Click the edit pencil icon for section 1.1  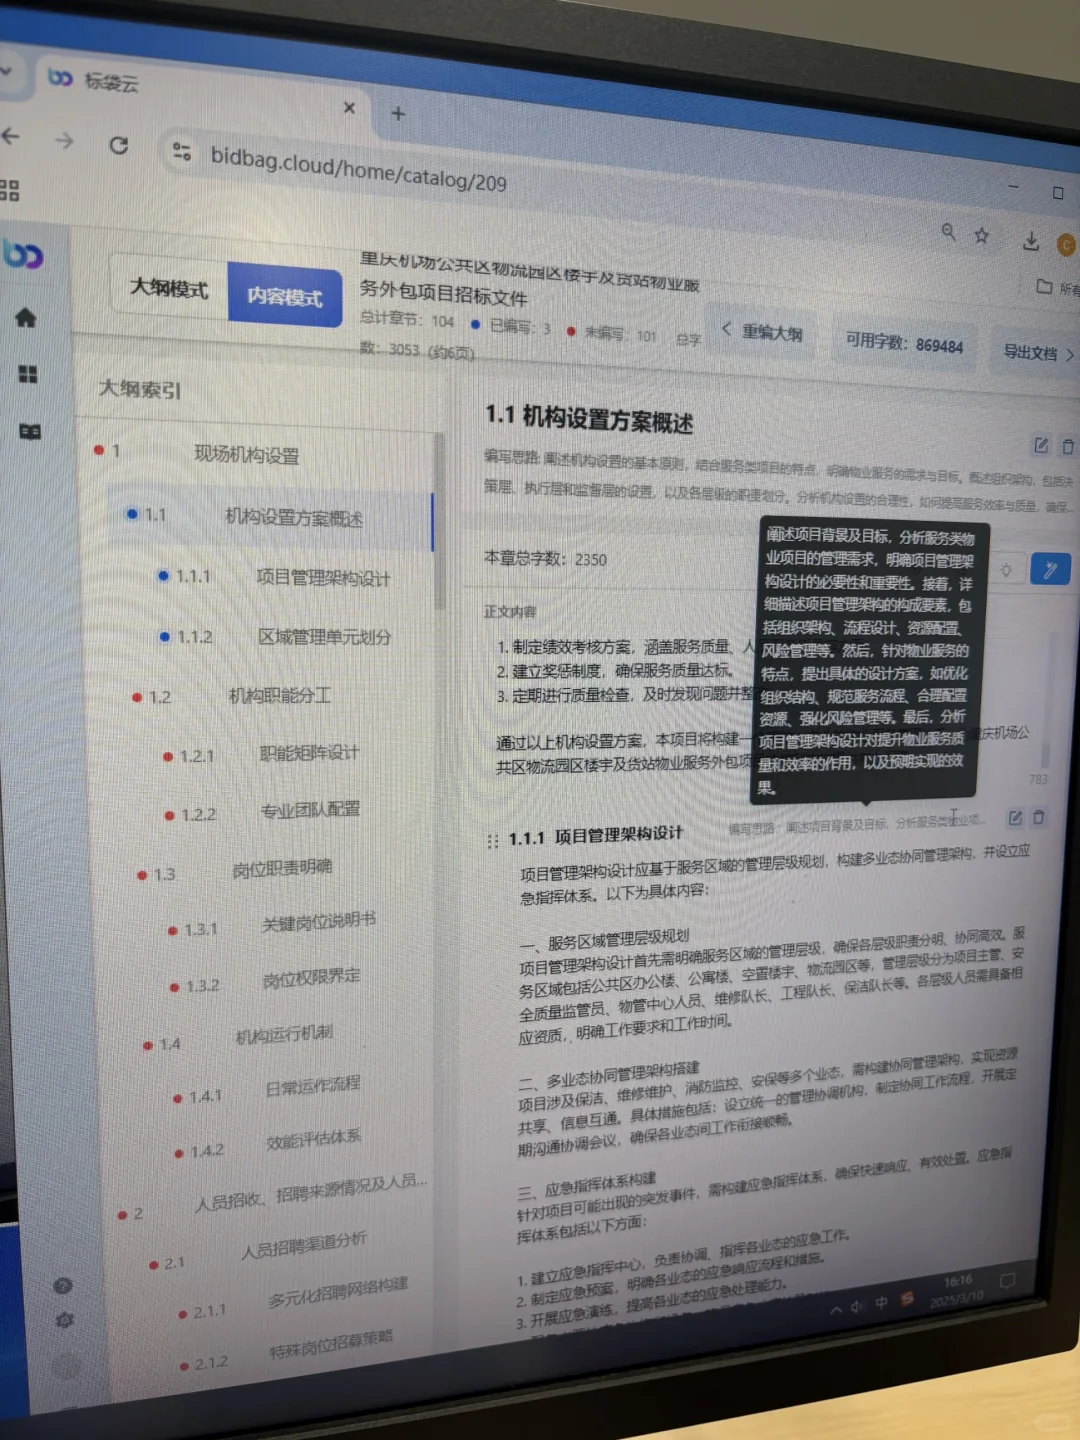(x=1041, y=447)
